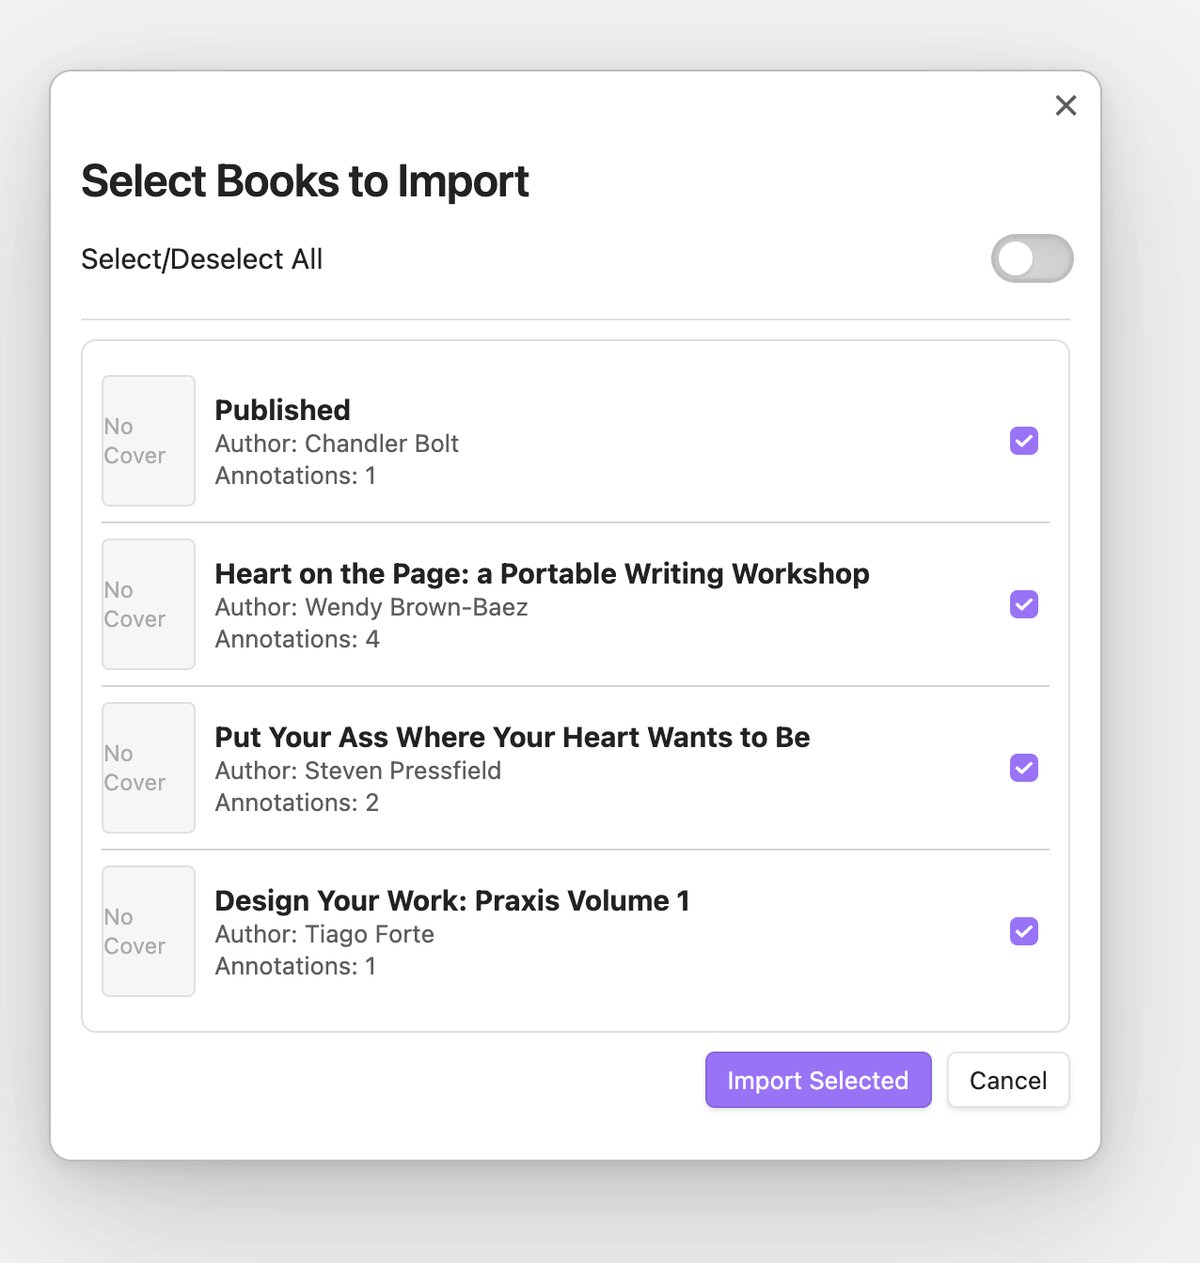Click the No Cover thumbnail for Published
The height and width of the screenshot is (1263, 1200).
click(x=148, y=441)
